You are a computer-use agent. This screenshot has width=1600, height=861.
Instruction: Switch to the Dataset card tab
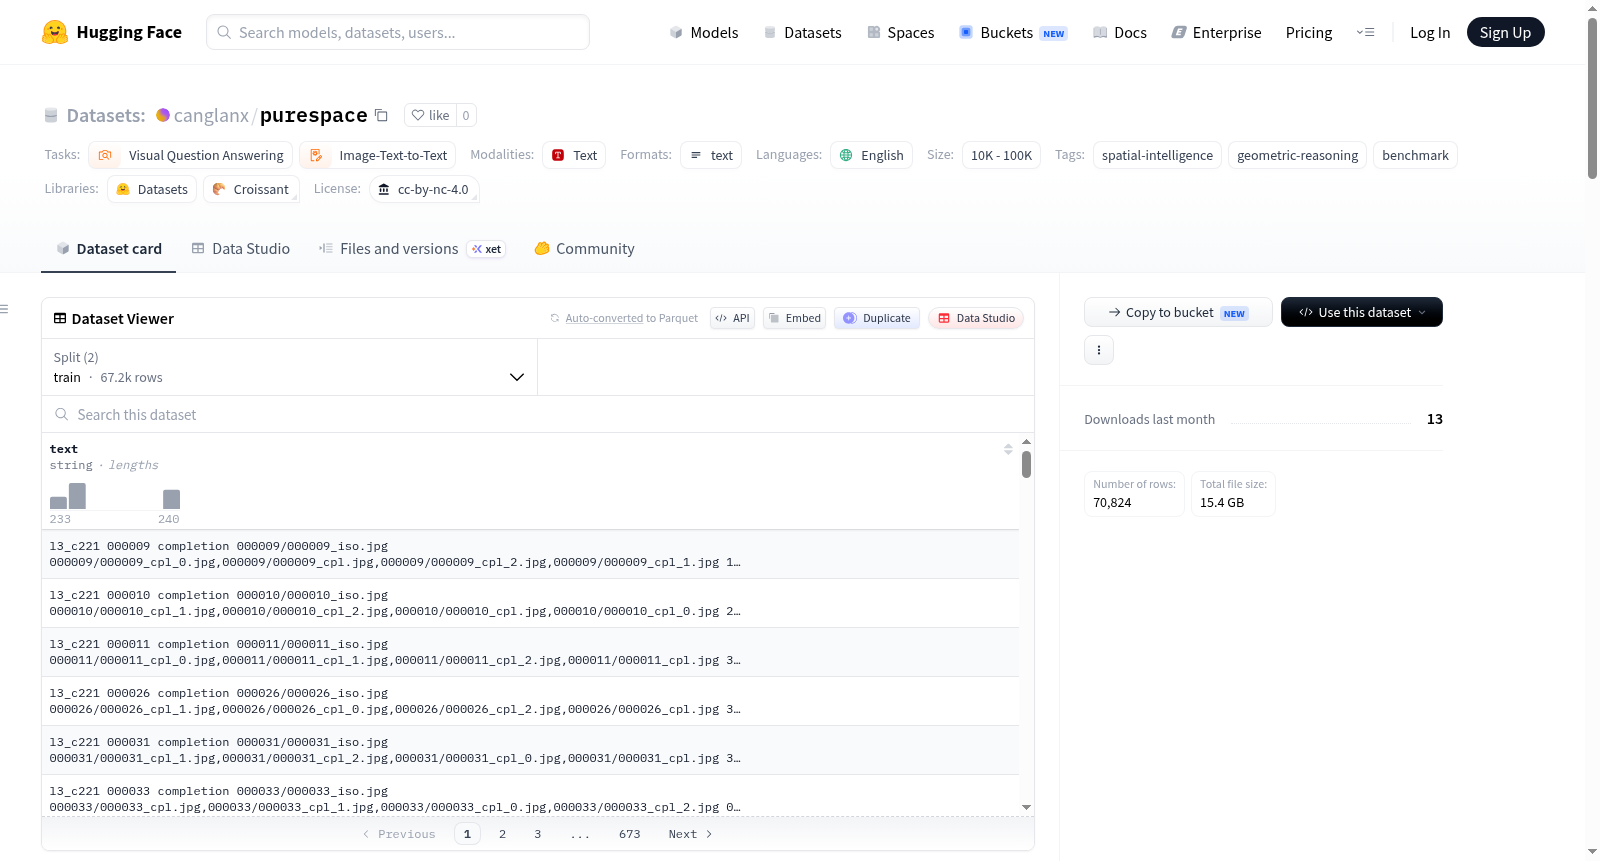click(109, 249)
